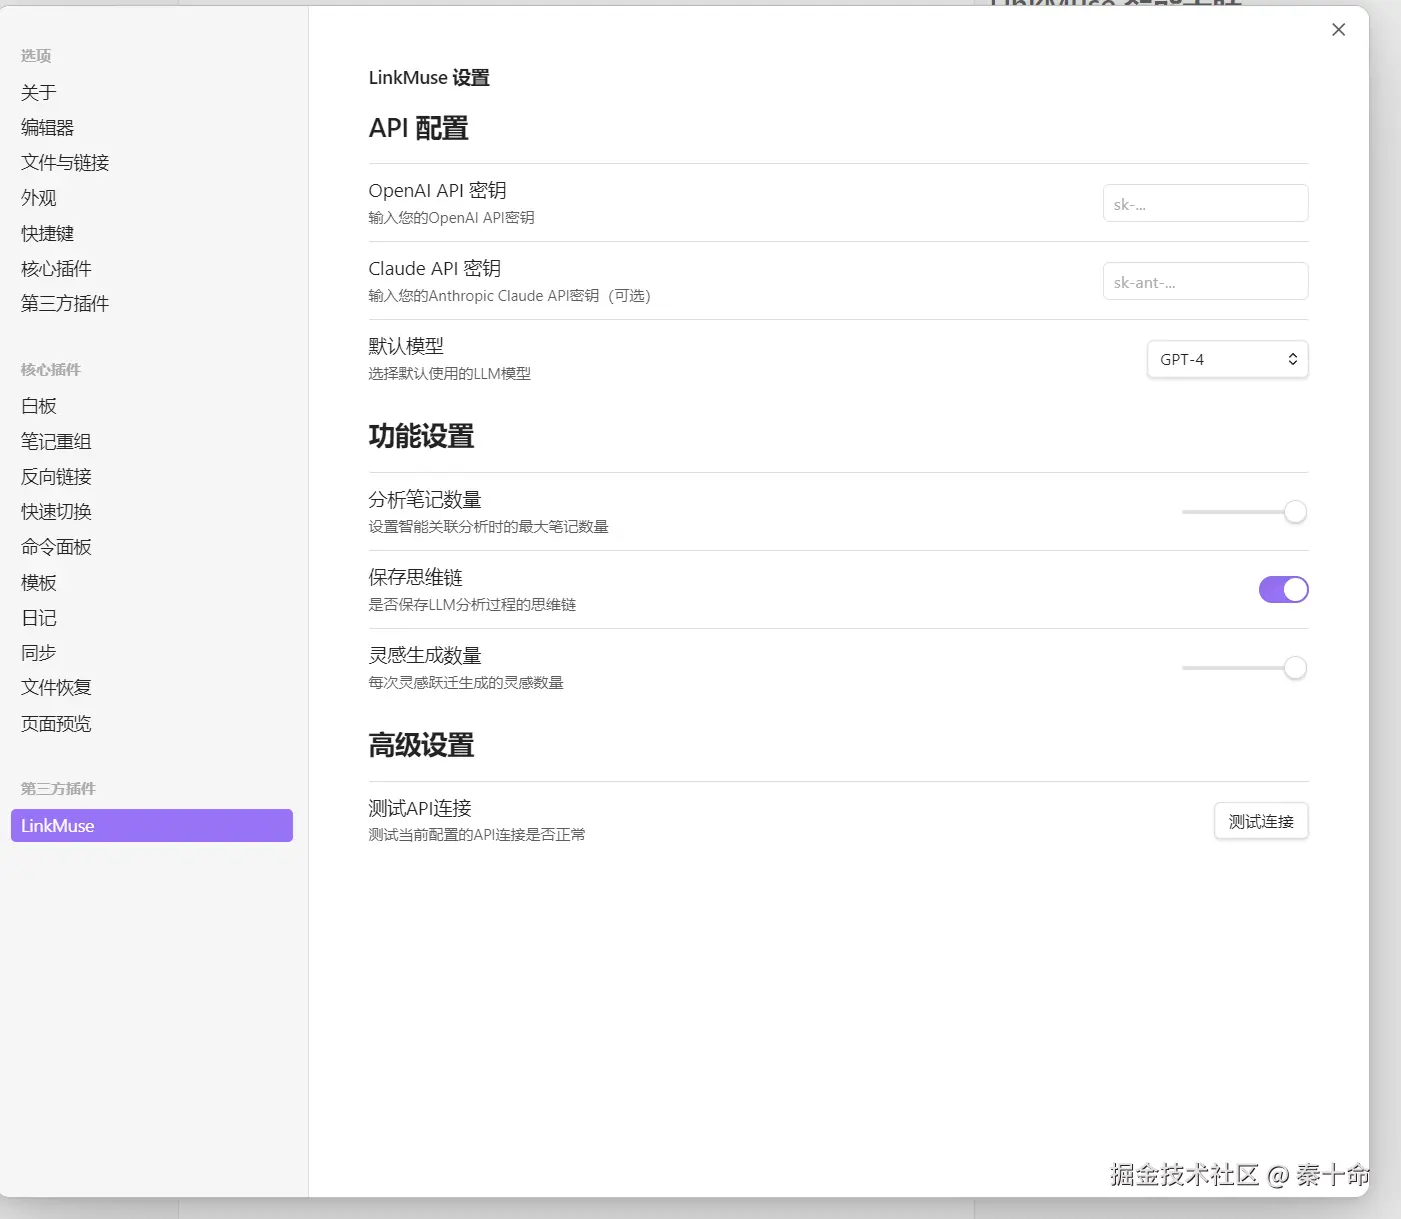Select the LinkMuse plugin tab
Viewport: 1401px width, 1219px height.
[x=152, y=826]
